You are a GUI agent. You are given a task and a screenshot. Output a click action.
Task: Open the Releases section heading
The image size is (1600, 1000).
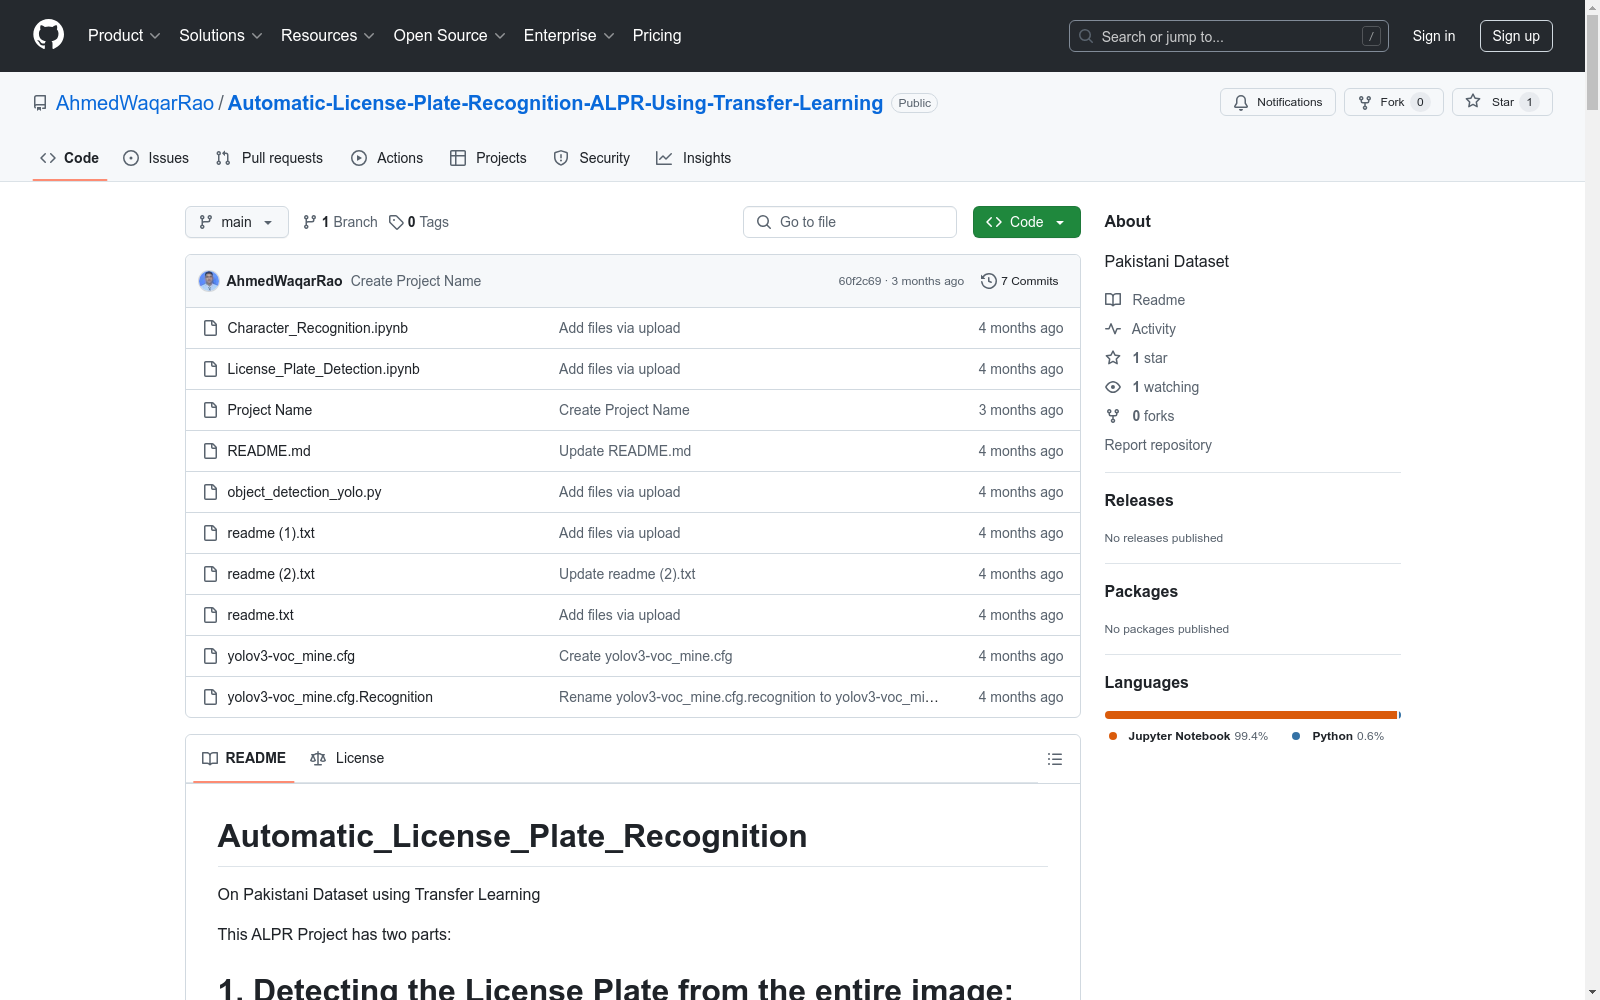(1139, 500)
